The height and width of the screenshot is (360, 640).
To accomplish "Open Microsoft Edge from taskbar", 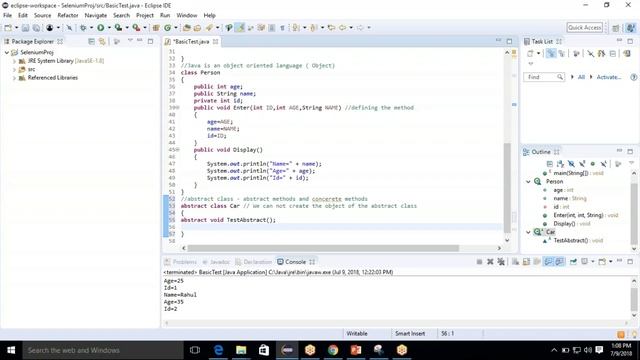I will click(x=218, y=350).
